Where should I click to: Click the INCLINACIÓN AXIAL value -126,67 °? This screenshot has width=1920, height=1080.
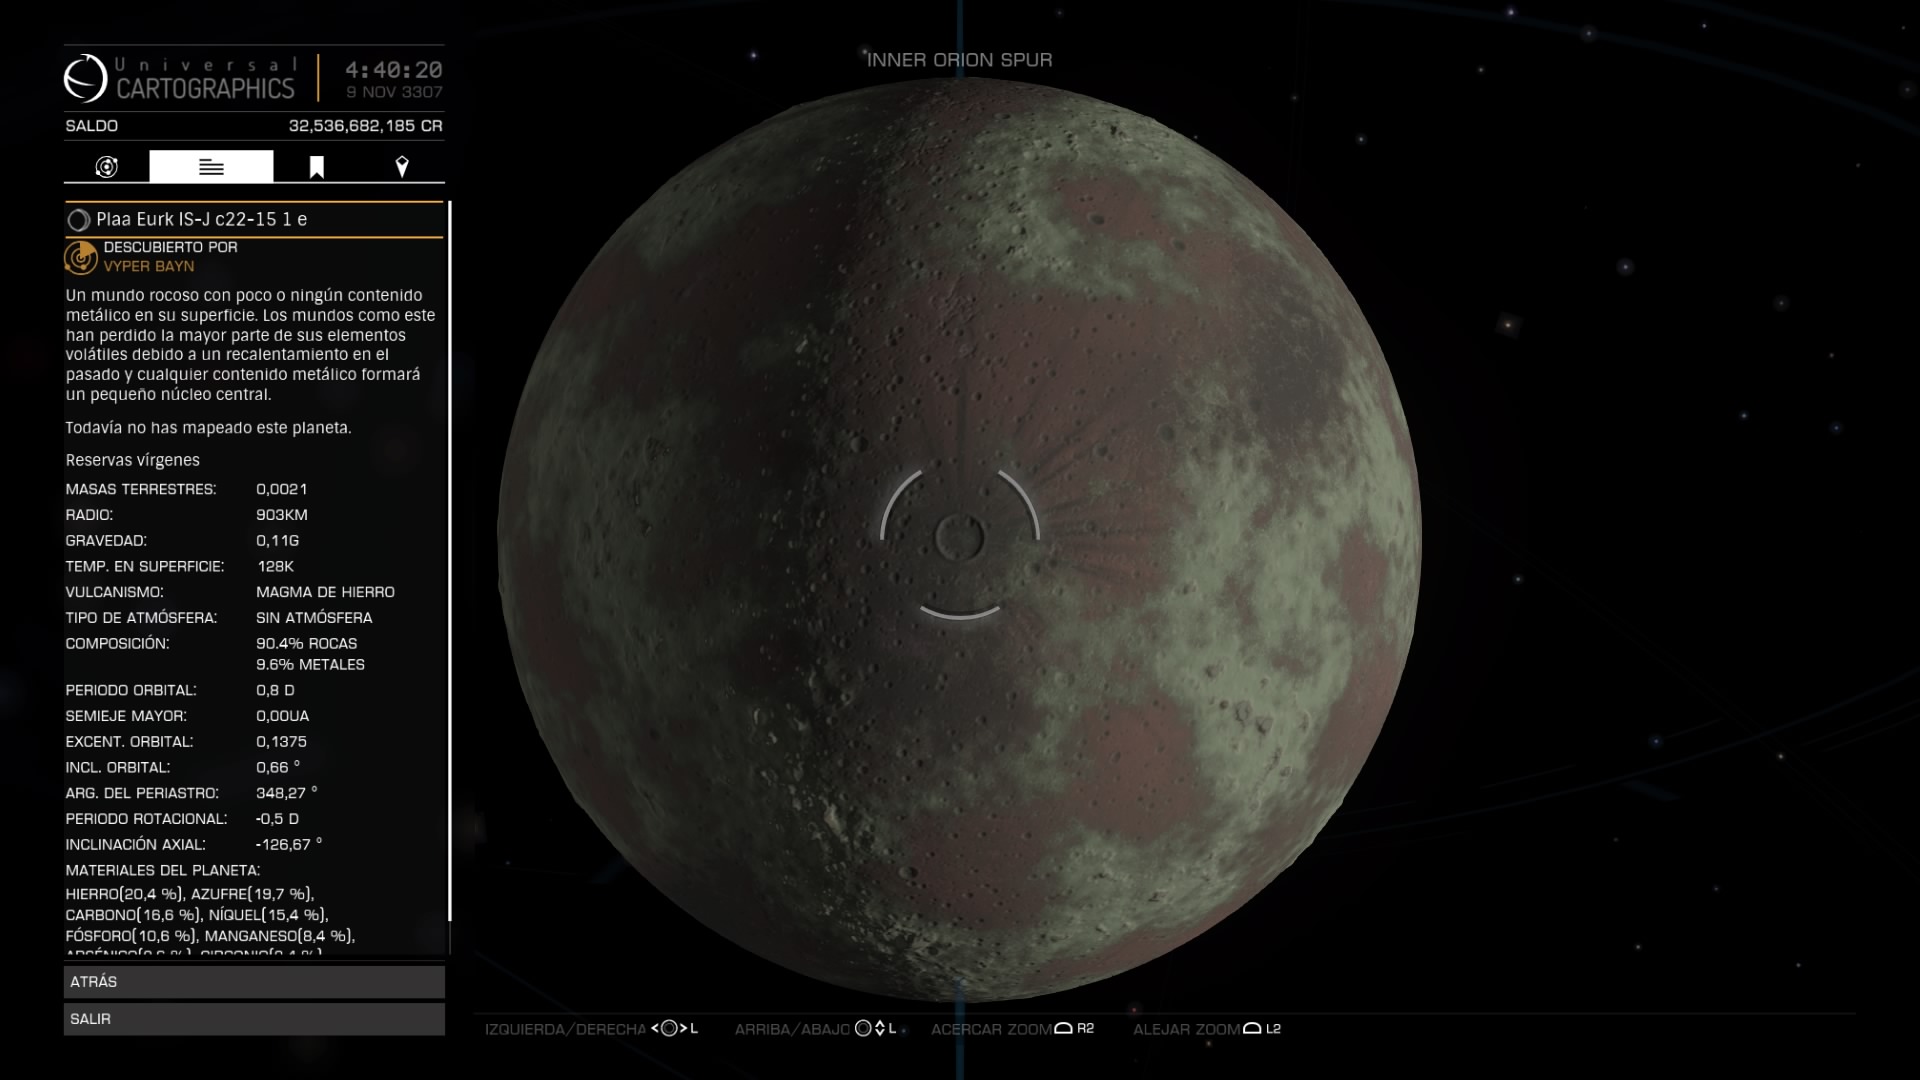pos(289,844)
